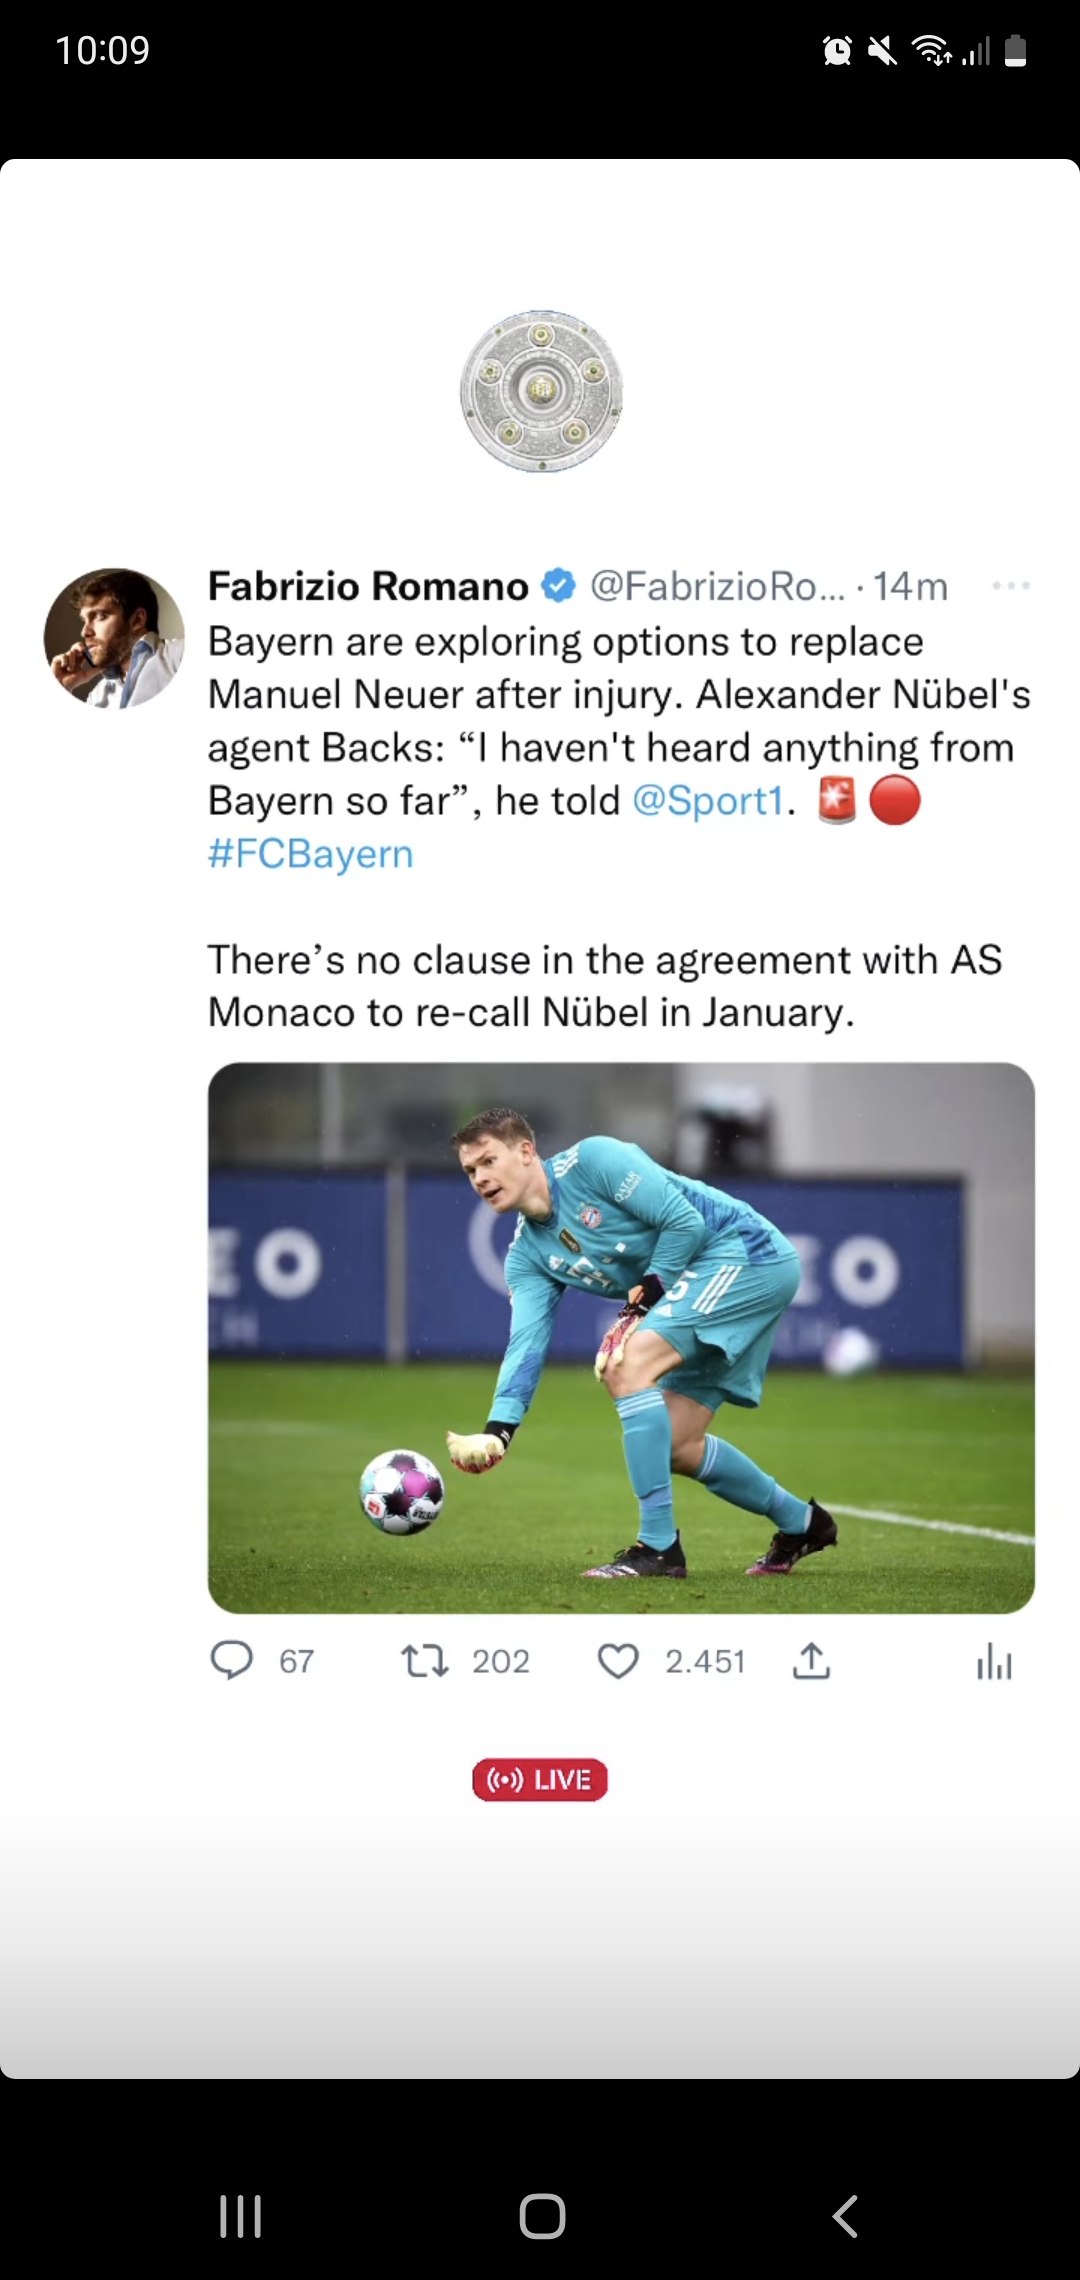Viewport: 1080px width, 2280px height.
Task: Tap the Bundesliga trophy shield image
Action: 541,391
